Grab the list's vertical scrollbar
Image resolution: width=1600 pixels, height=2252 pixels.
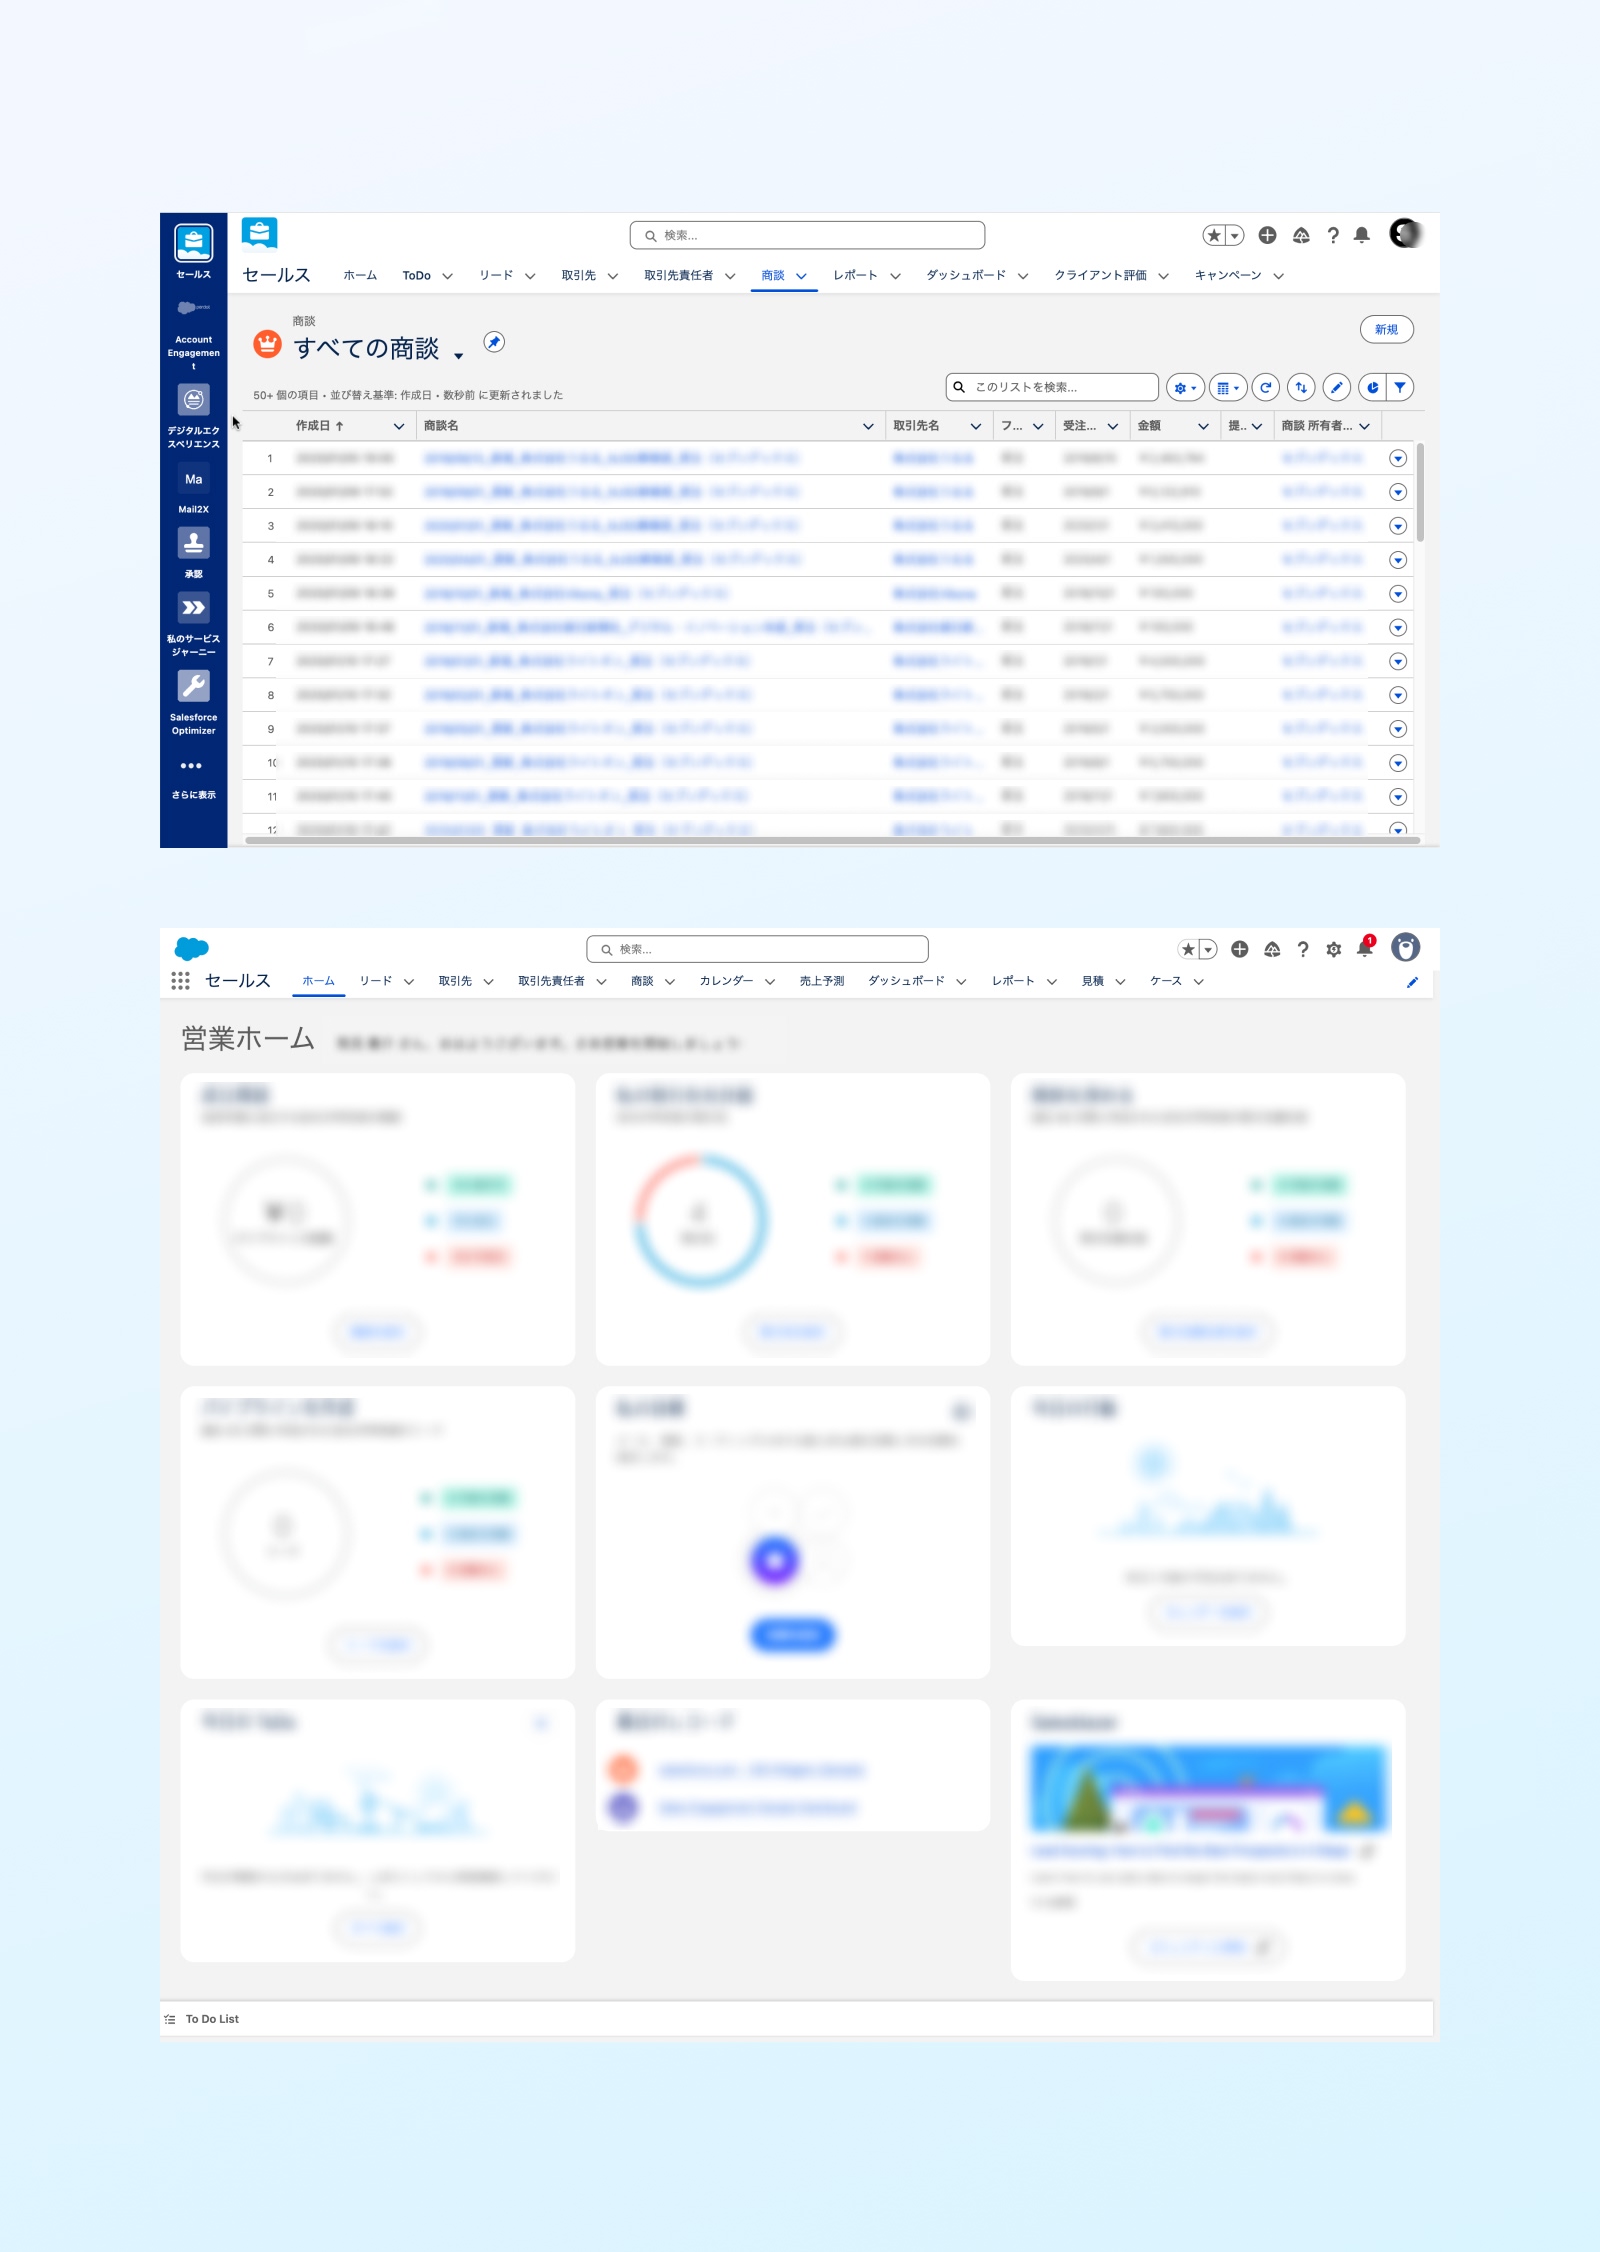[1420, 492]
